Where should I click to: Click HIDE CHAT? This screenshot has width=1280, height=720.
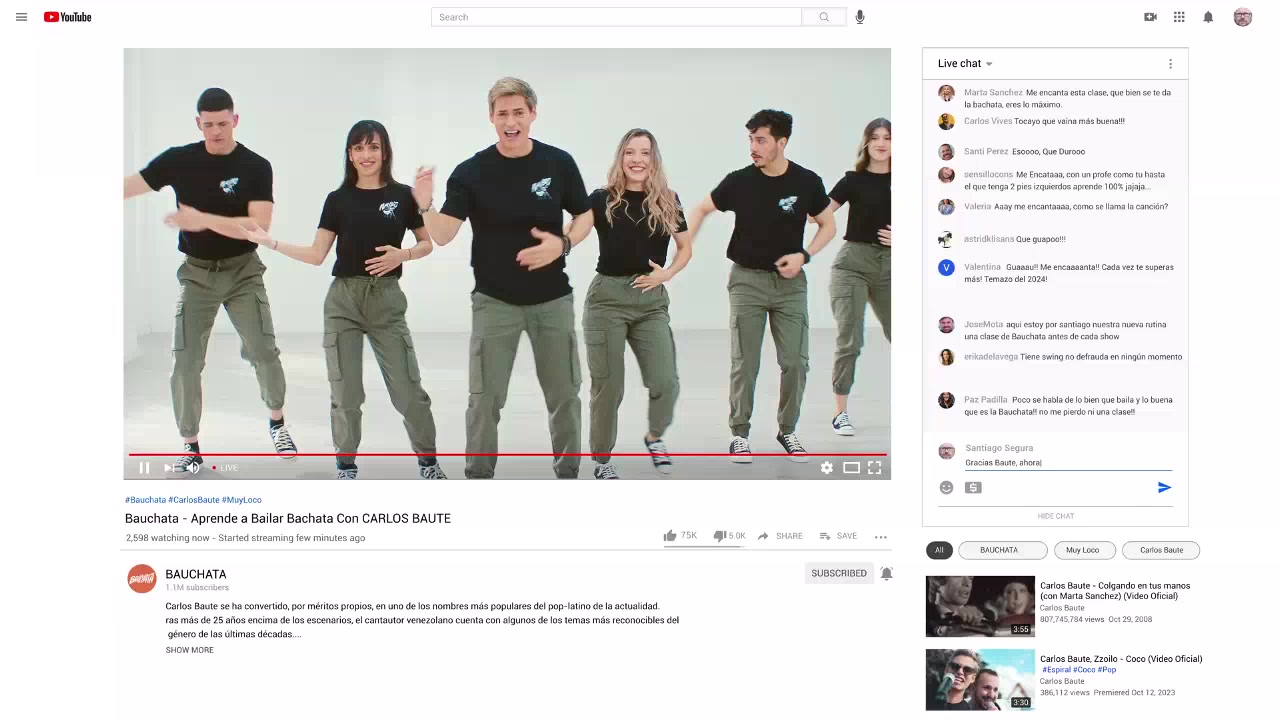point(1056,516)
